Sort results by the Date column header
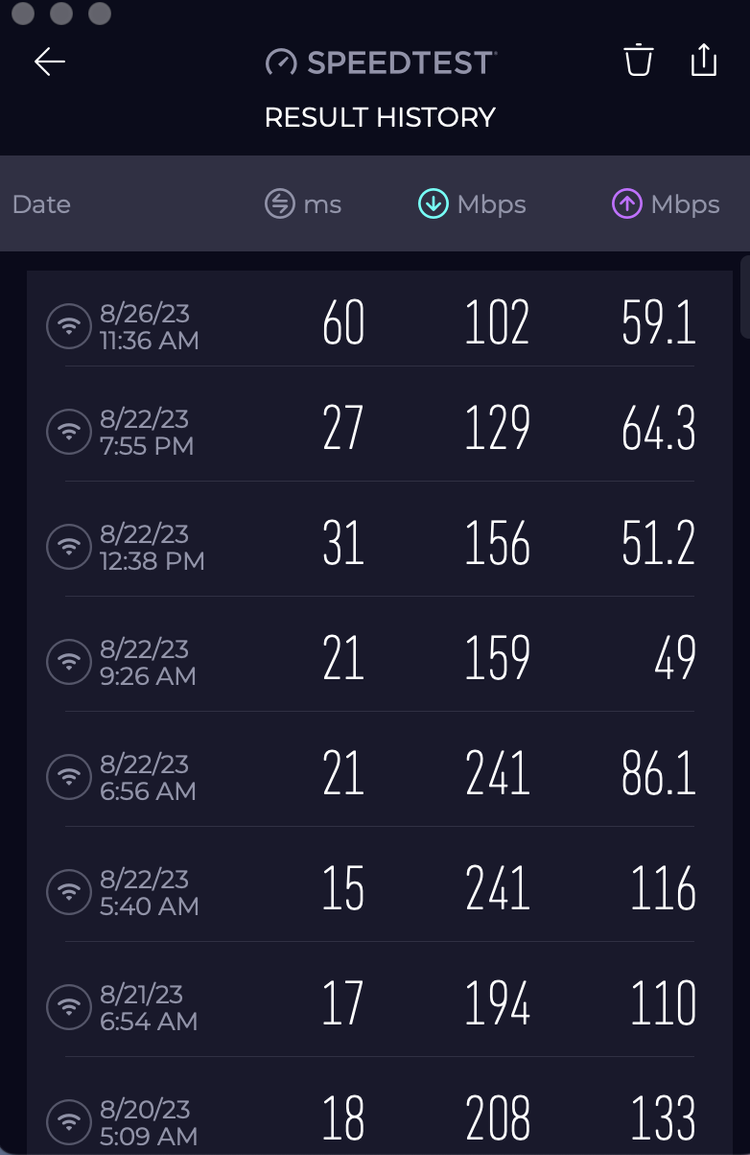 click(41, 204)
